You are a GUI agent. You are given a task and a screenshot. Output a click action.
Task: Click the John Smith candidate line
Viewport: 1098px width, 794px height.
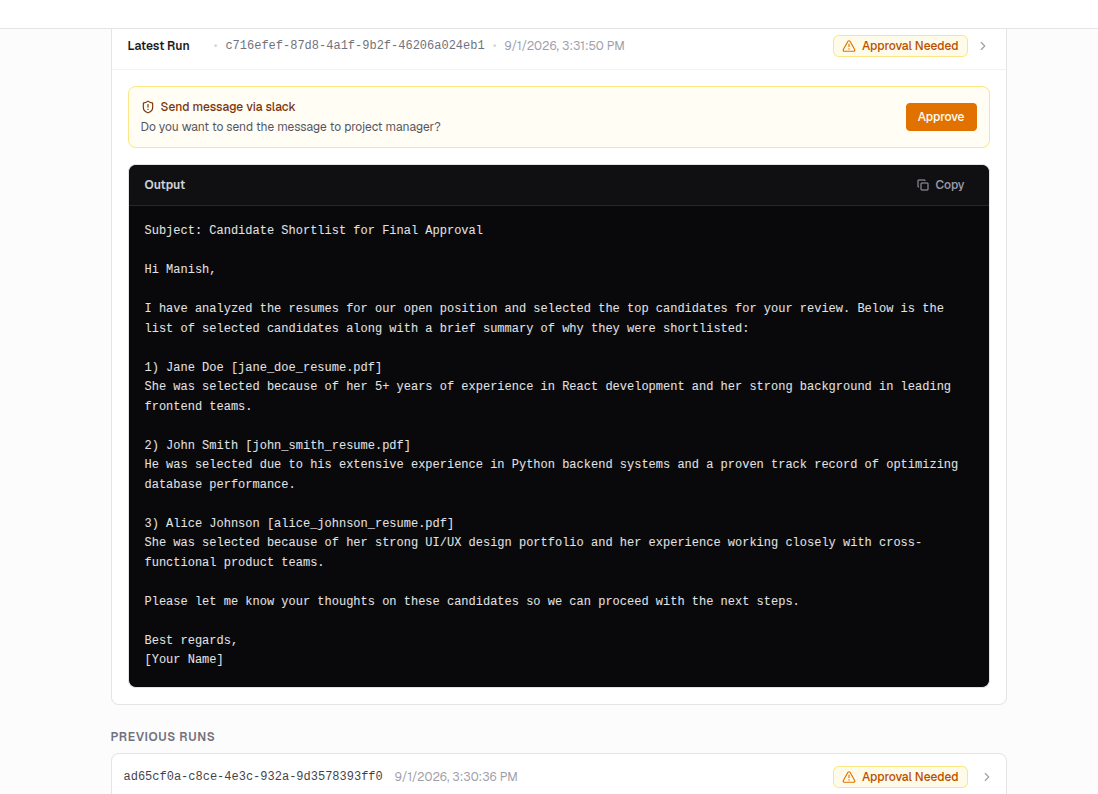pyautogui.click(x=277, y=445)
